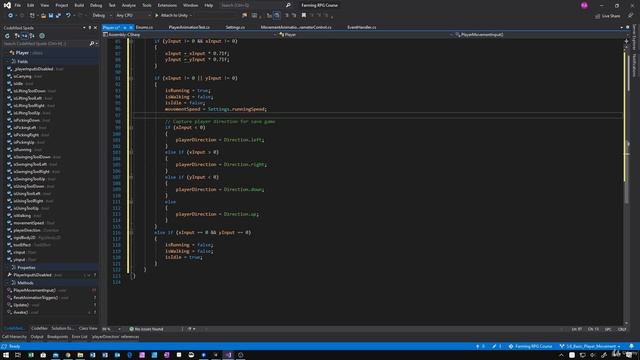Collapse the Properties region
Viewport: 640px width, 360px height.
click(x=8, y=267)
